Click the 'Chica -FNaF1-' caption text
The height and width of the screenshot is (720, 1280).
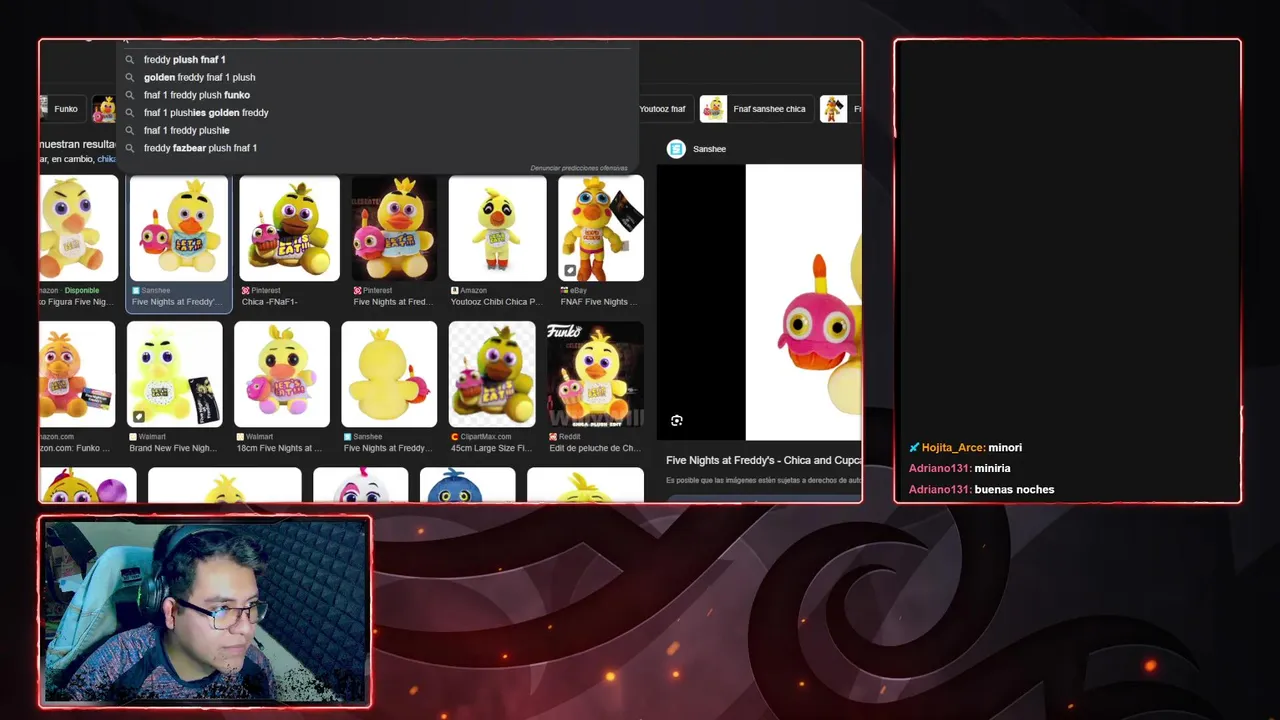(270, 302)
